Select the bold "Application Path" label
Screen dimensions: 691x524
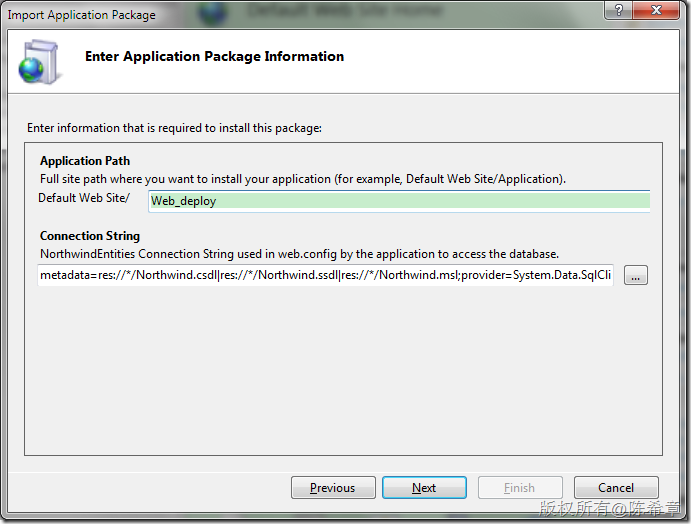85,161
